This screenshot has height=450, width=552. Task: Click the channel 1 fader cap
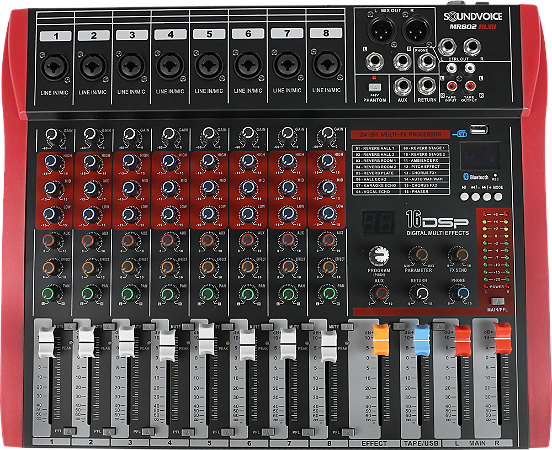coord(46,342)
